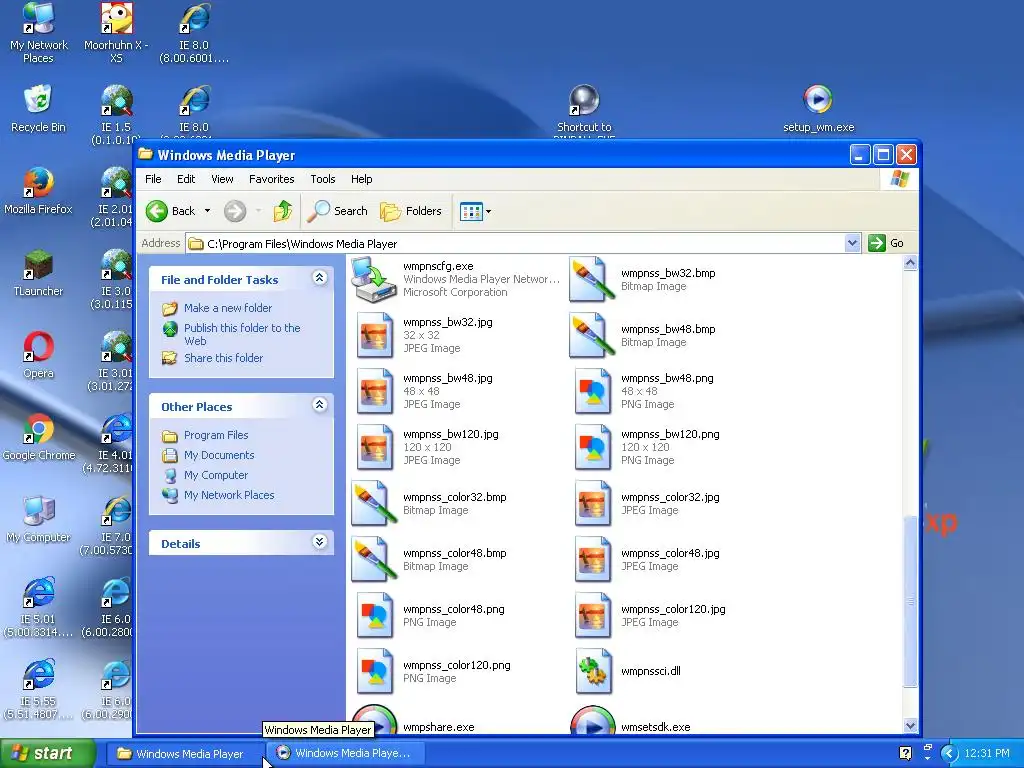The width and height of the screenshot is (1024, 768).
Task: Click the Go button
Action: [886, 243]
